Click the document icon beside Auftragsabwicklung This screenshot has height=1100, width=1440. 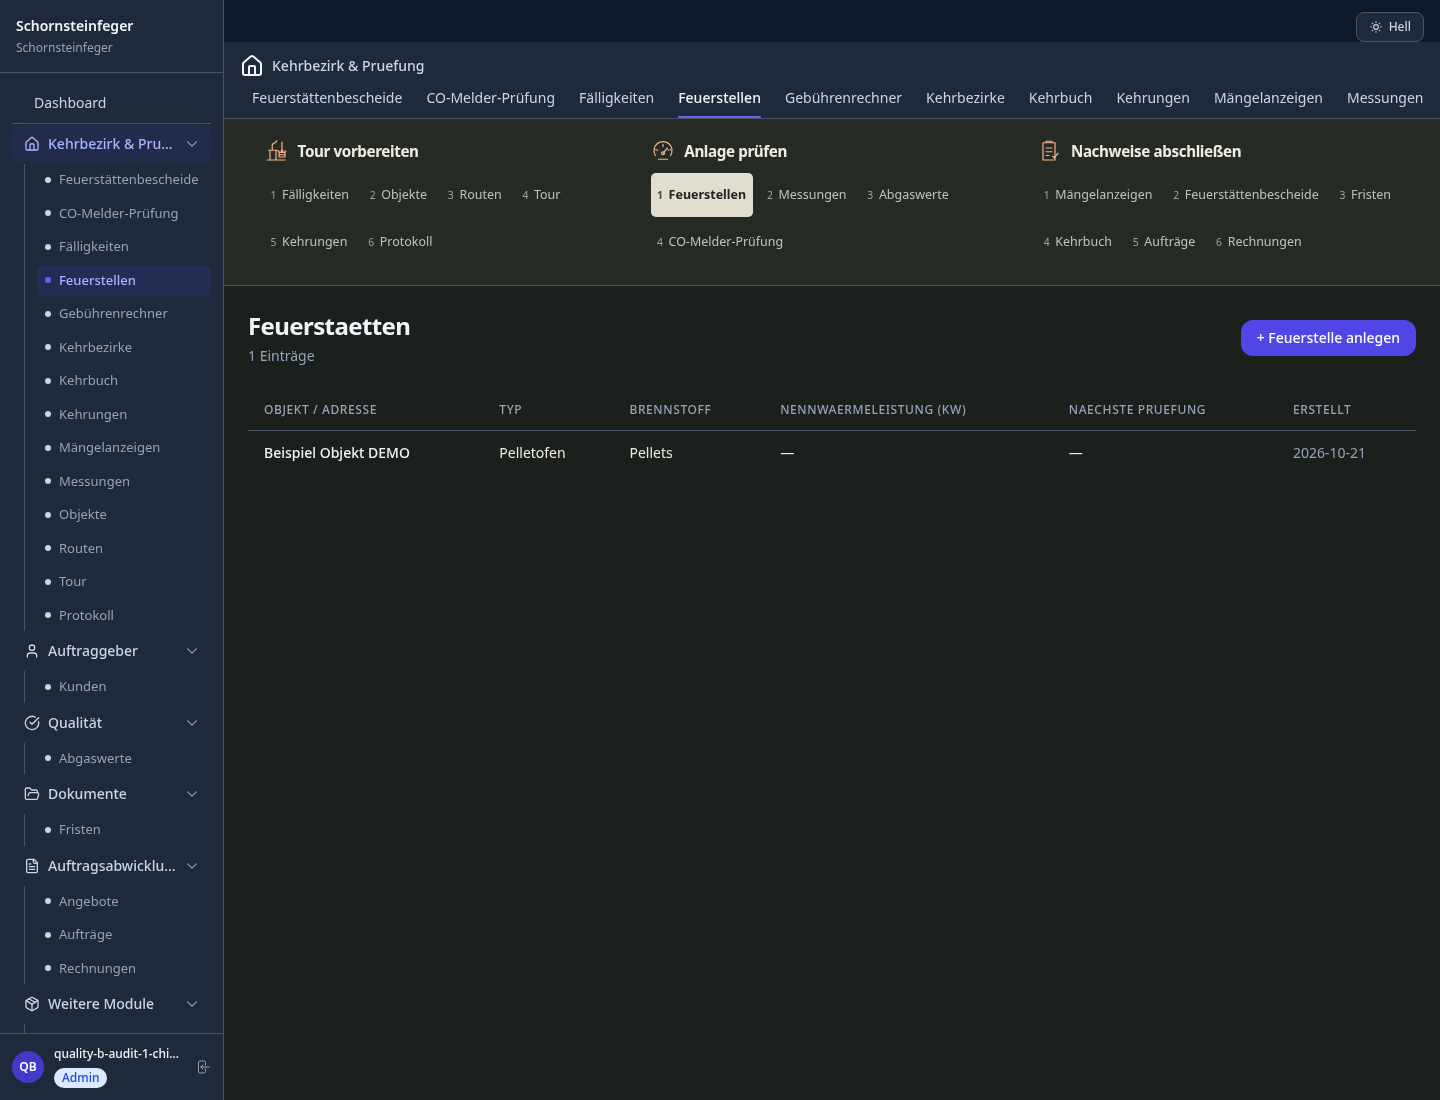32,866
